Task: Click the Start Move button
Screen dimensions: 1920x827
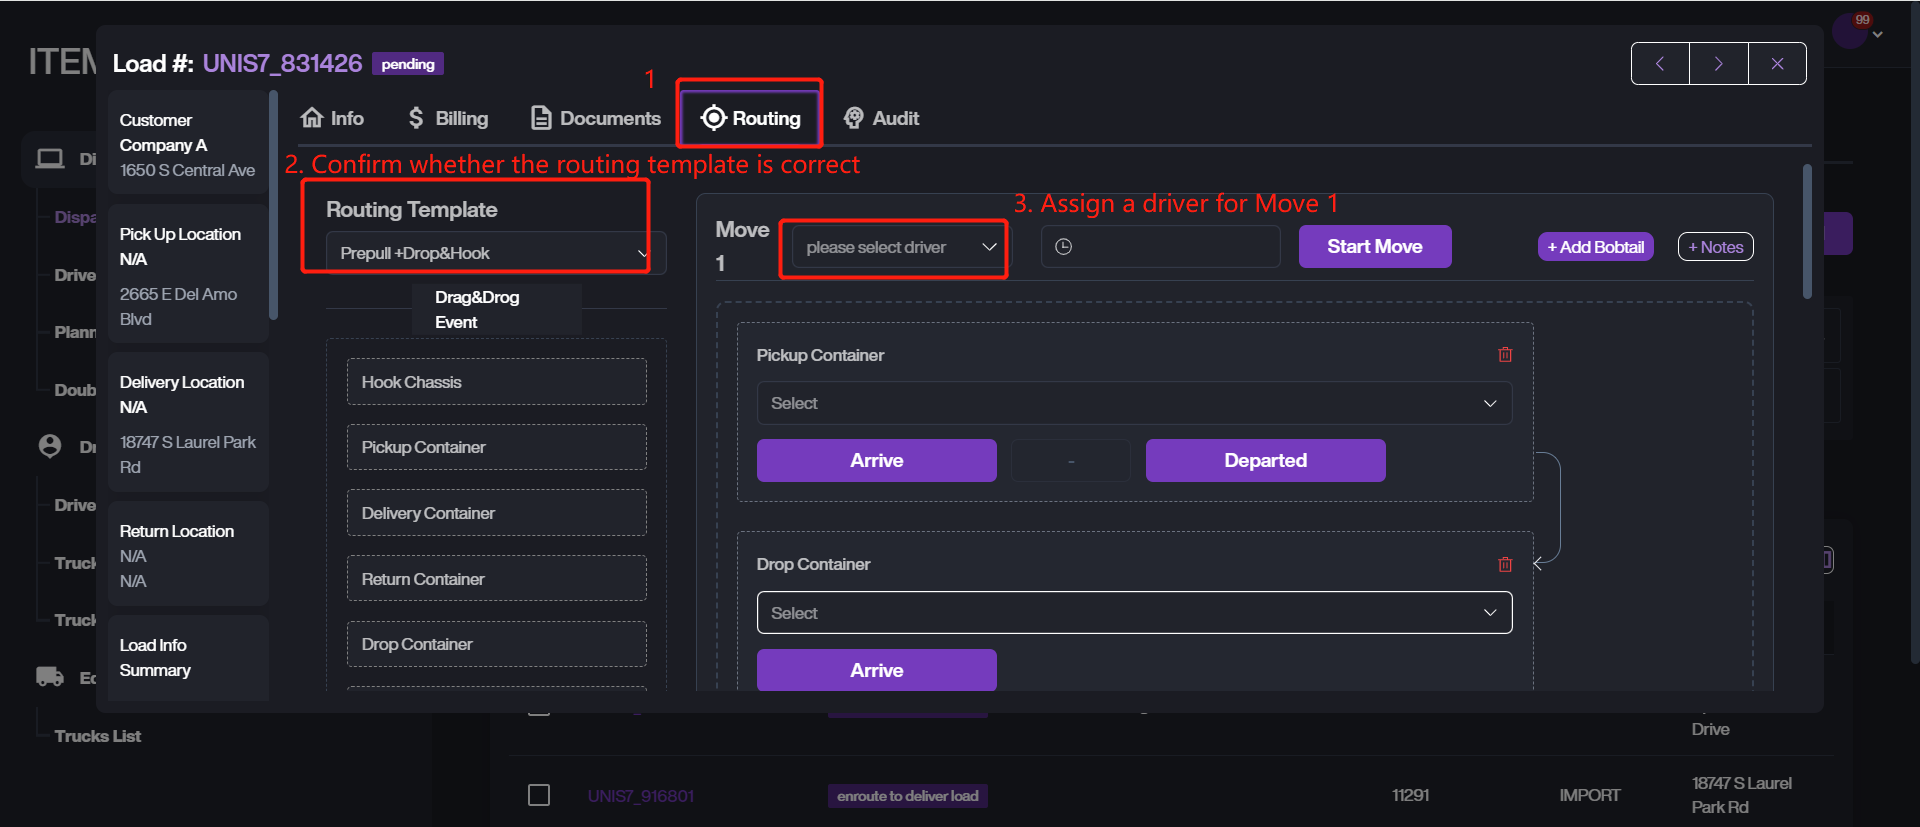Action: tap(1374, 247)
